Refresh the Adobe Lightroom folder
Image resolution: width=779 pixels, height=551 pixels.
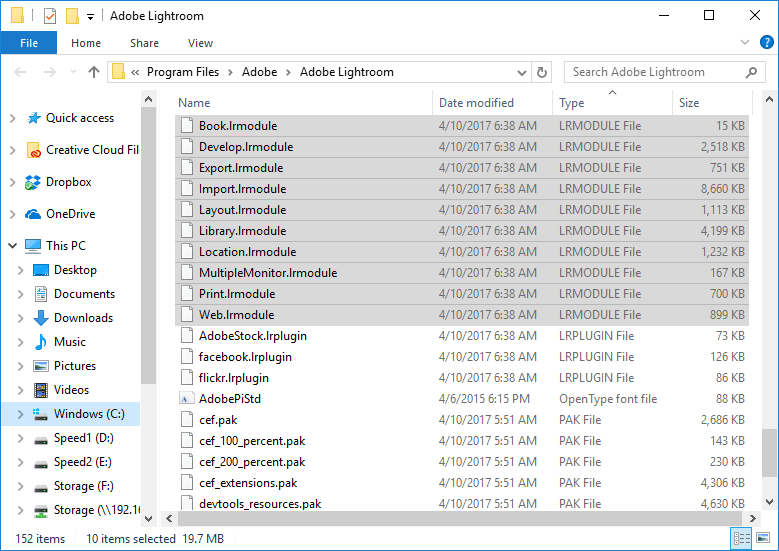(542, 73)
